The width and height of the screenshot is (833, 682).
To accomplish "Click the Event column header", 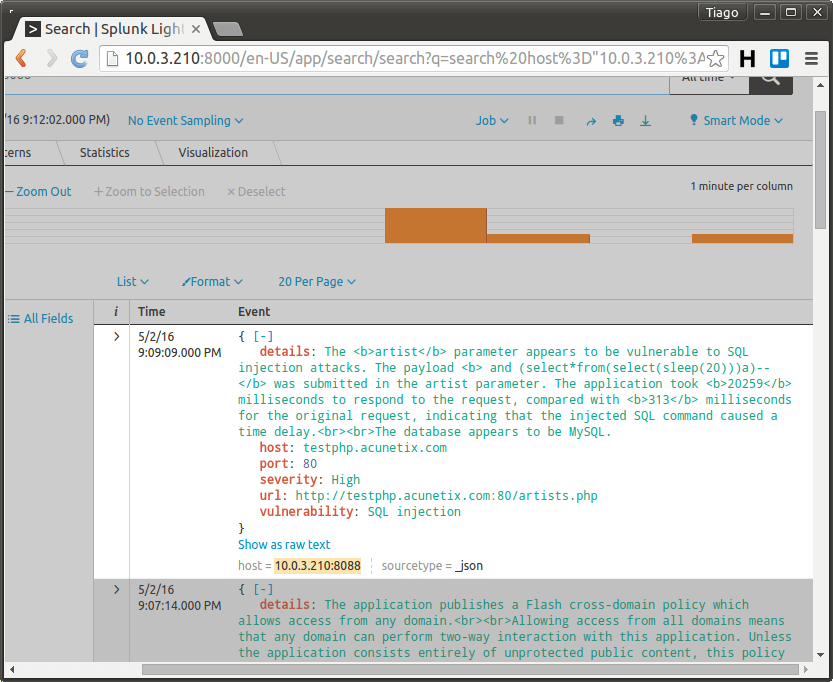I will click(x=254, y=312).
